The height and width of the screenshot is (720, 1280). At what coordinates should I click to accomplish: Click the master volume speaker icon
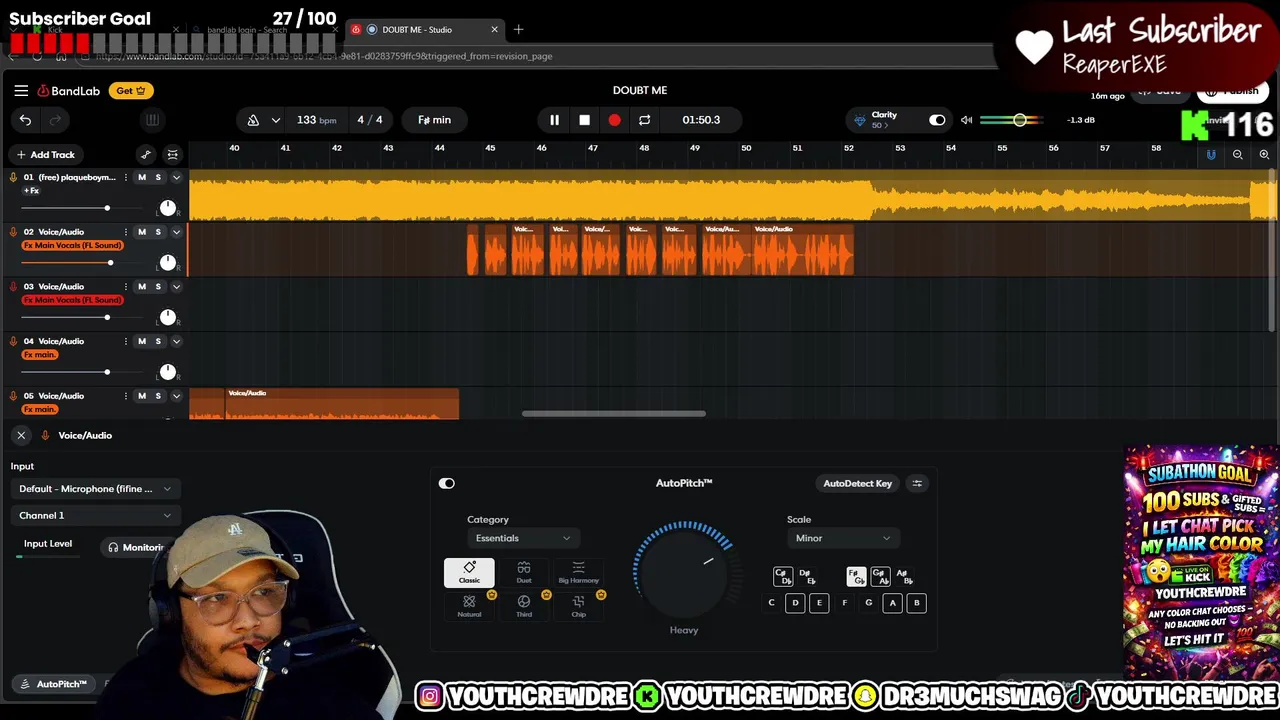tap(966, 120)
